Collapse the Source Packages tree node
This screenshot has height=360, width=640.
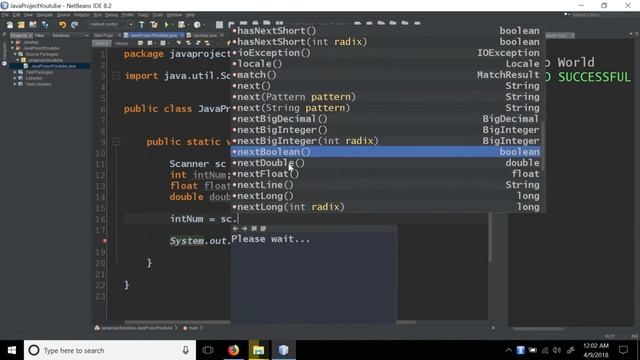click(15, 54)
